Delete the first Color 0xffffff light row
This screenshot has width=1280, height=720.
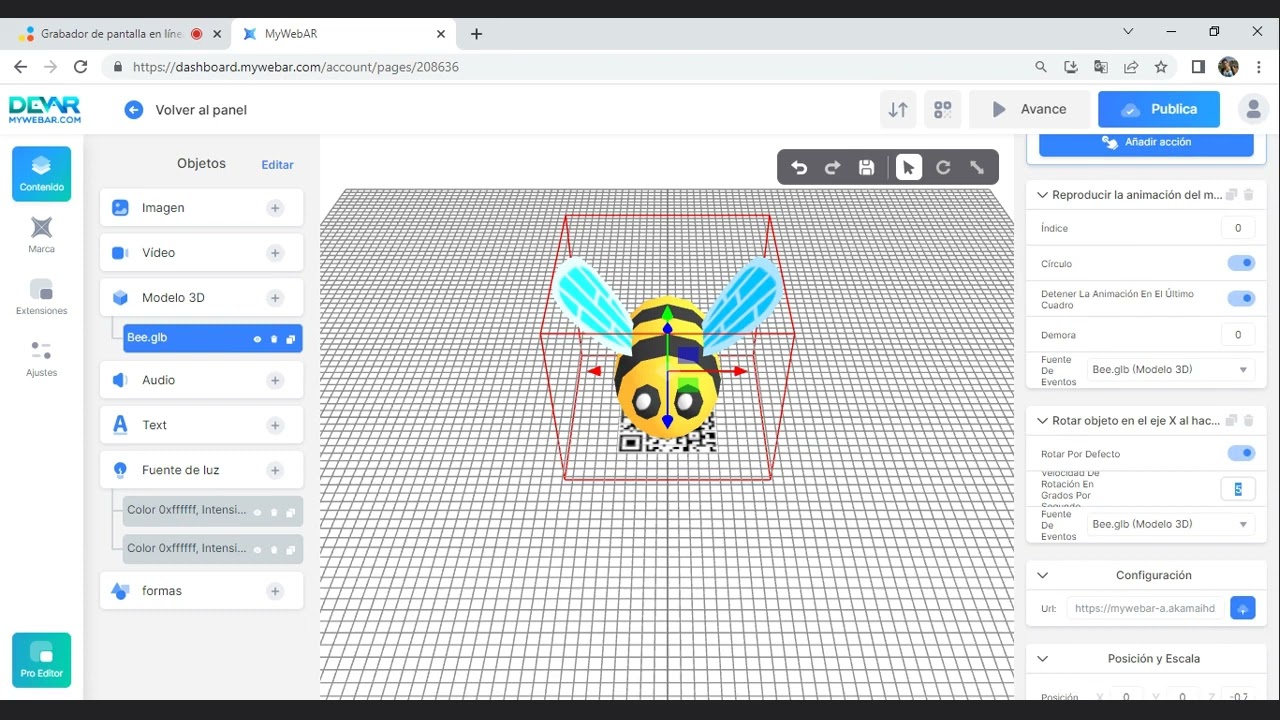pyautogui.click(x=274, y=512)
